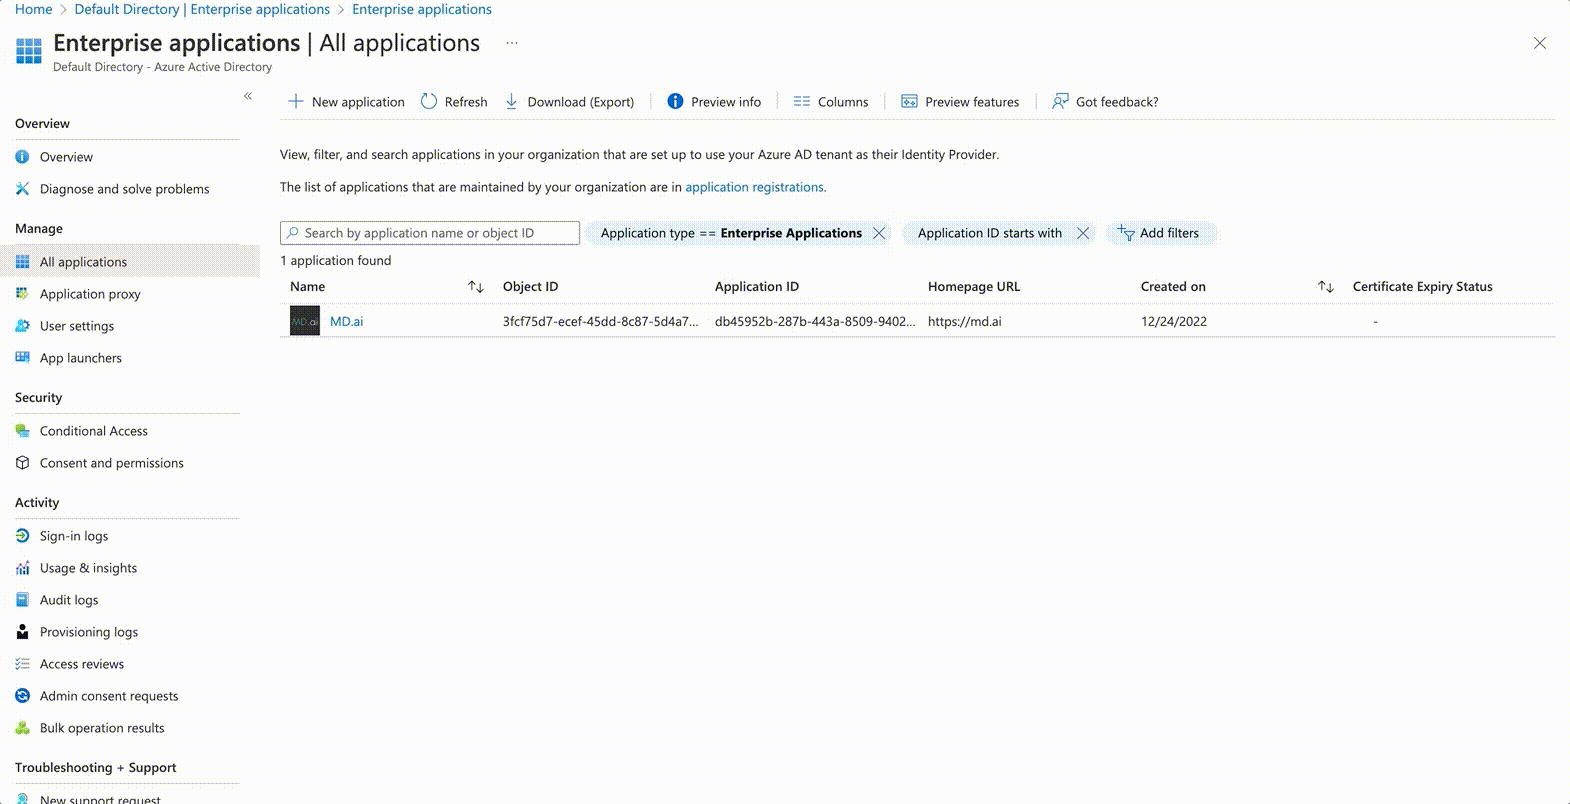
Task: Click the search by application name field
Action: 430,233
